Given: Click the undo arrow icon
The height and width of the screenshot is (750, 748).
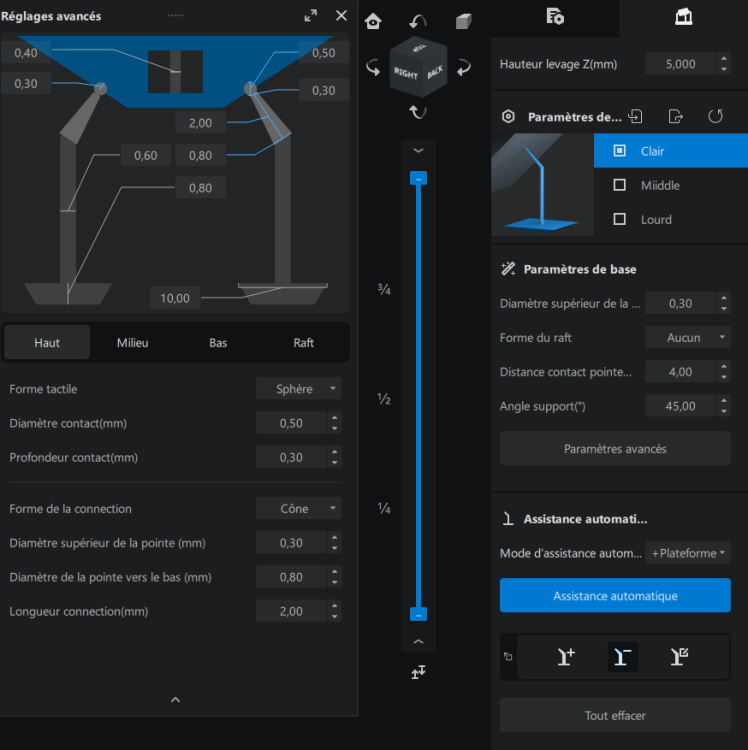Looking at the screenshot, I should [x=418, y=21].
